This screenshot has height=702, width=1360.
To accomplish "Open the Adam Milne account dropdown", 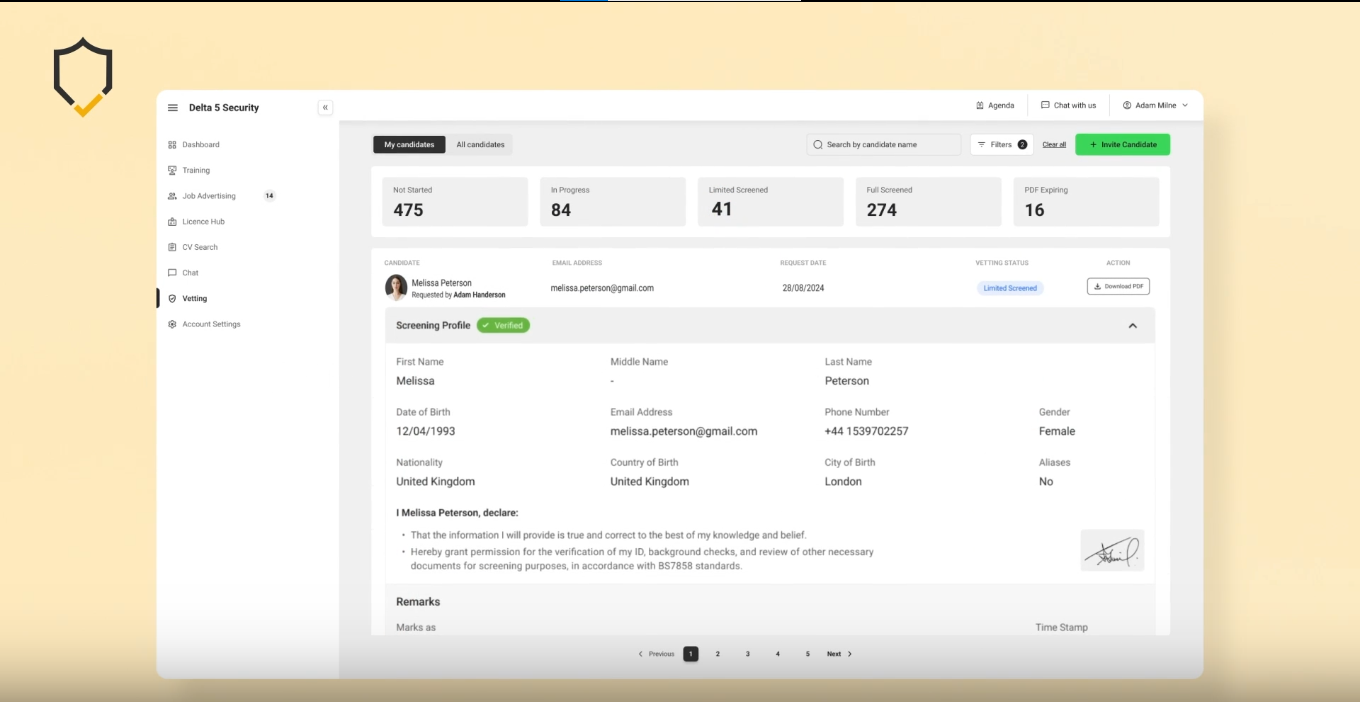I will point(1155,104).
